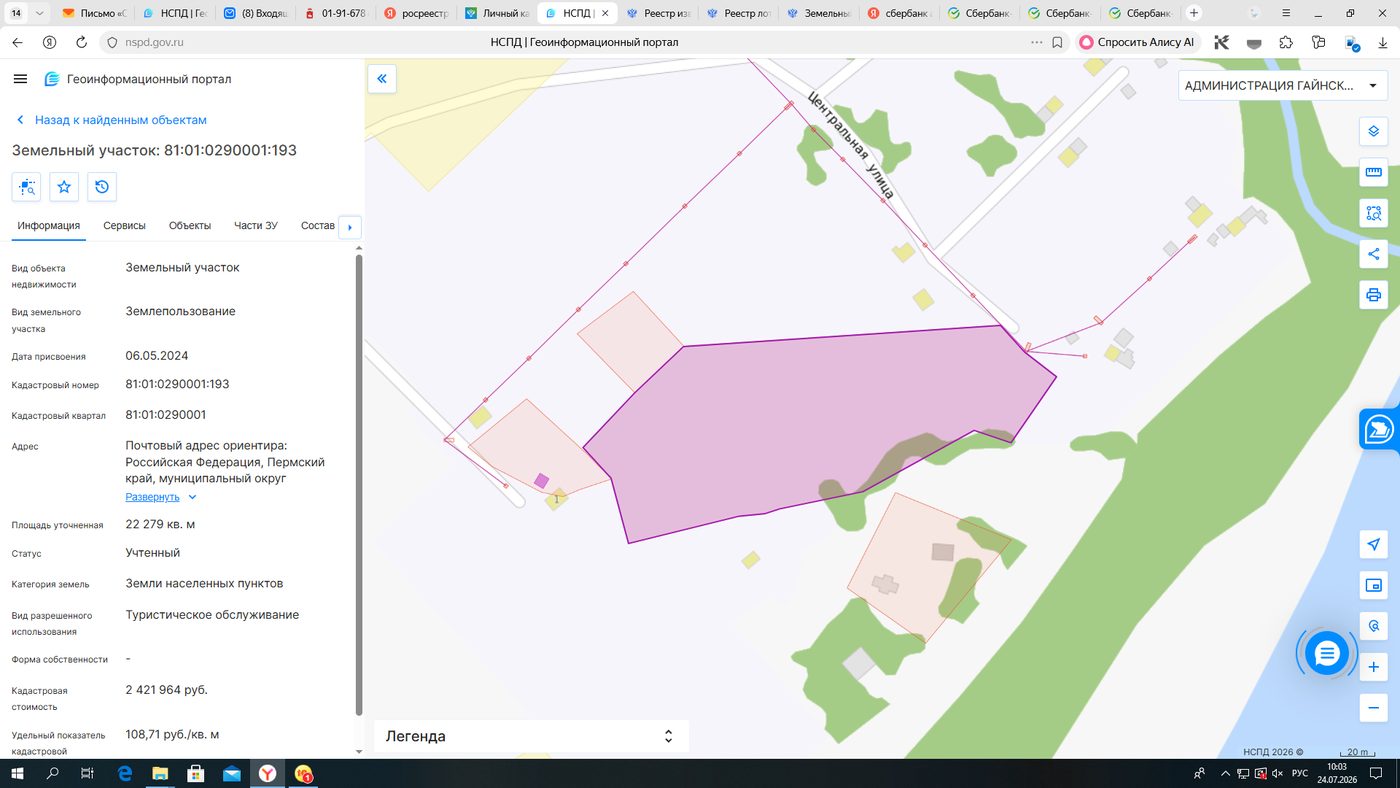Screen dimensions: 1400x788
Task: Click the locate-on-map icon under the parcel title
Action: point(26,187)
